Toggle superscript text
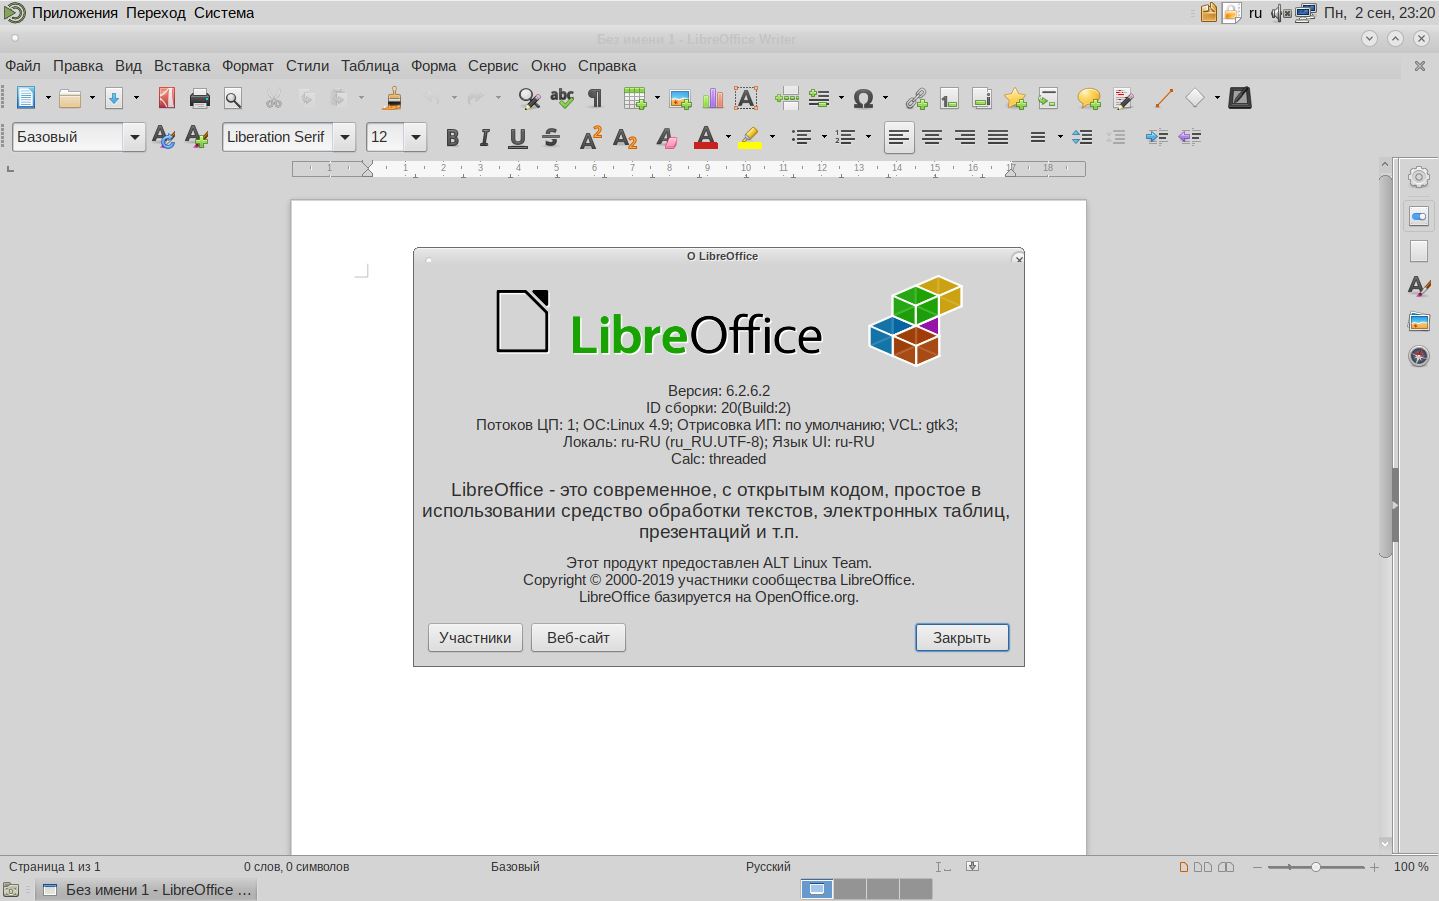The image size is (1439, 901). click(591, 137)
